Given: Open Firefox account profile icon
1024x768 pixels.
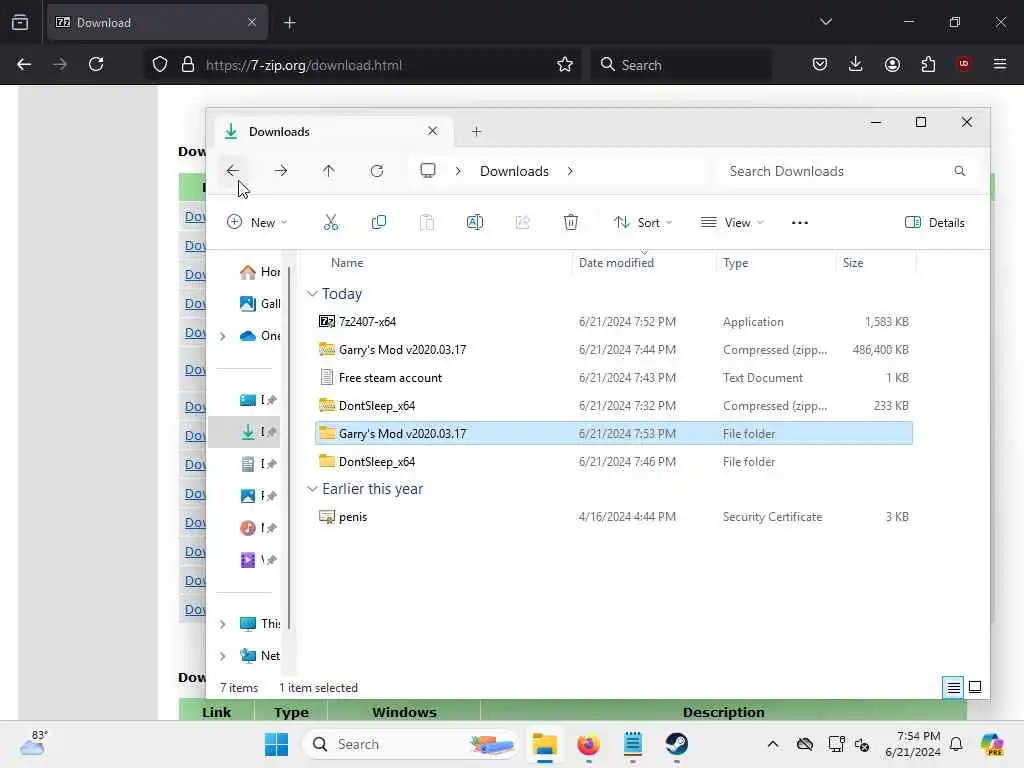Looking at the screenshot, I should coord(892,64).
